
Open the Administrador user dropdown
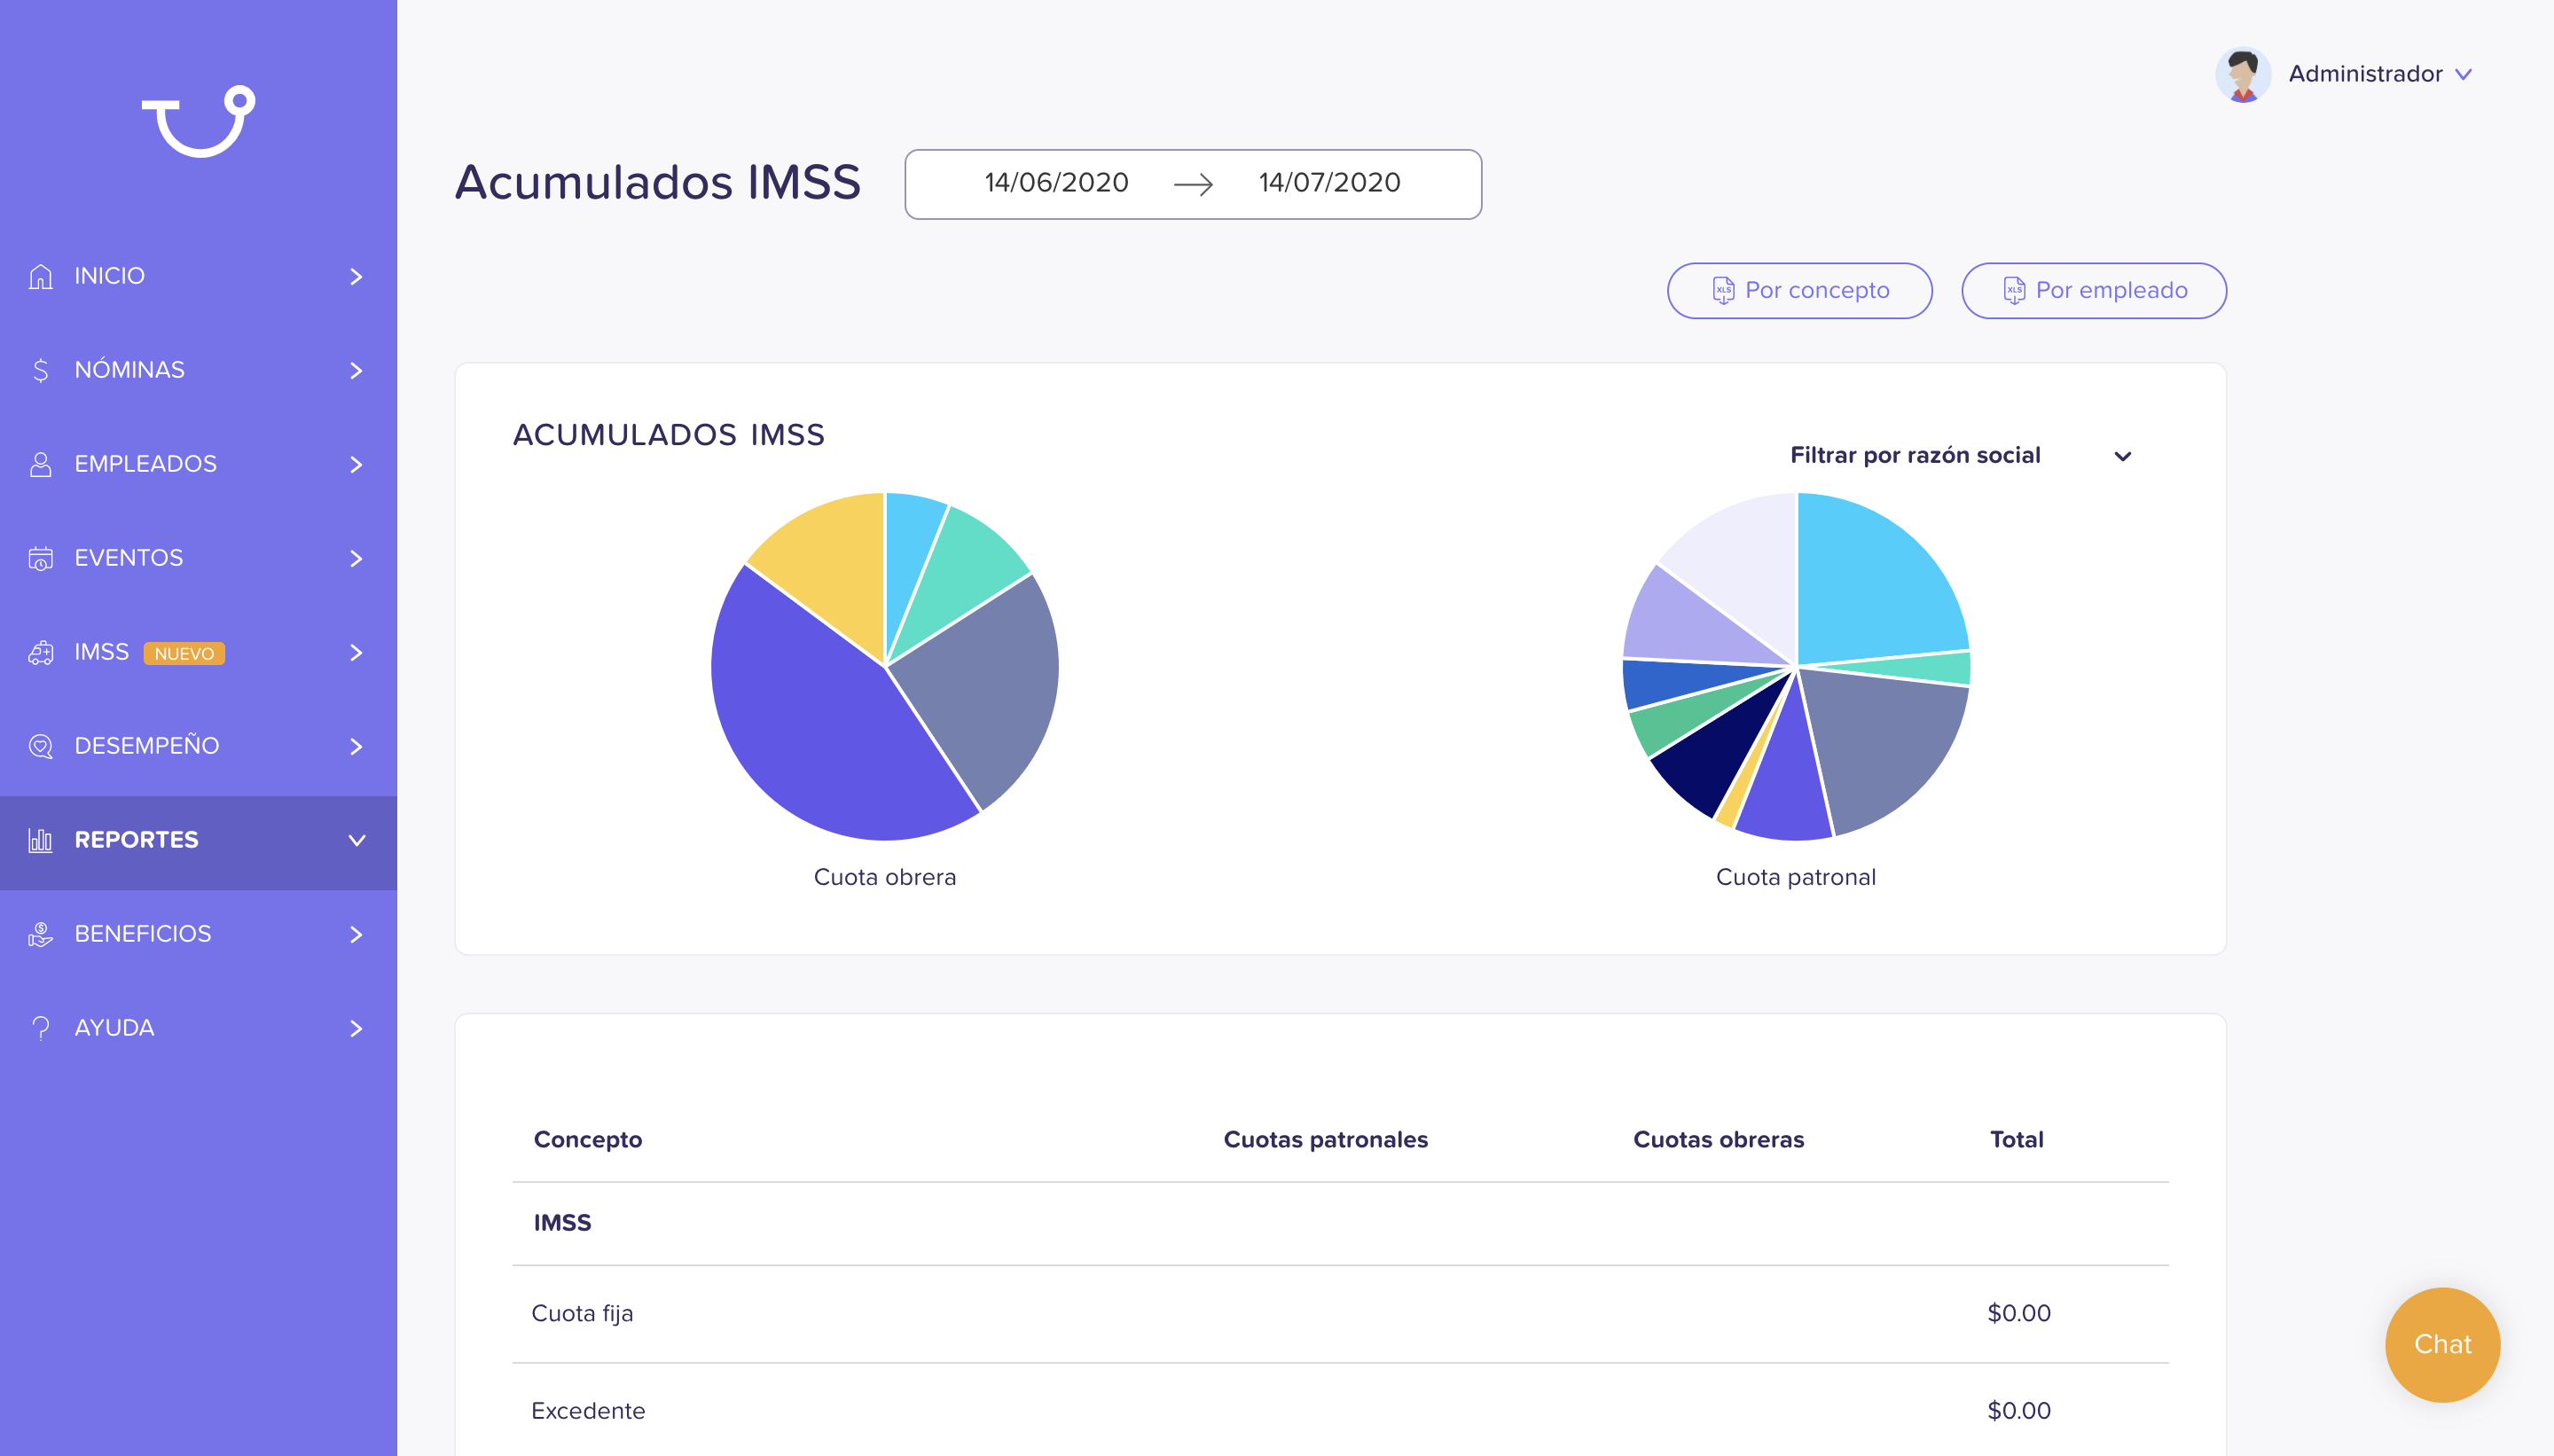point(2345,74)
